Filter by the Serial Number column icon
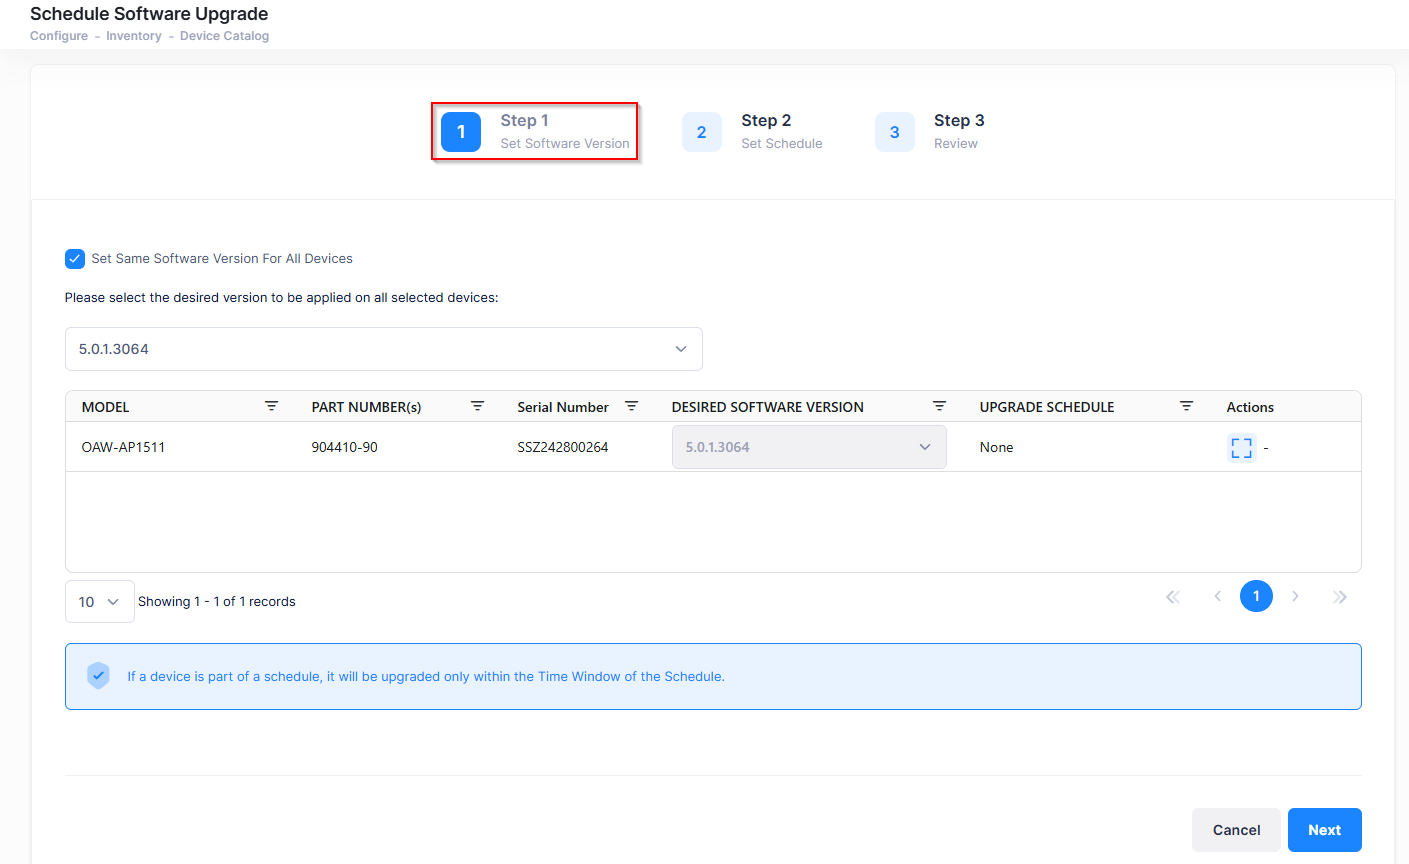Image resolution: width=1409 pixels, height=864 pixels. click(x=631, y=406)
